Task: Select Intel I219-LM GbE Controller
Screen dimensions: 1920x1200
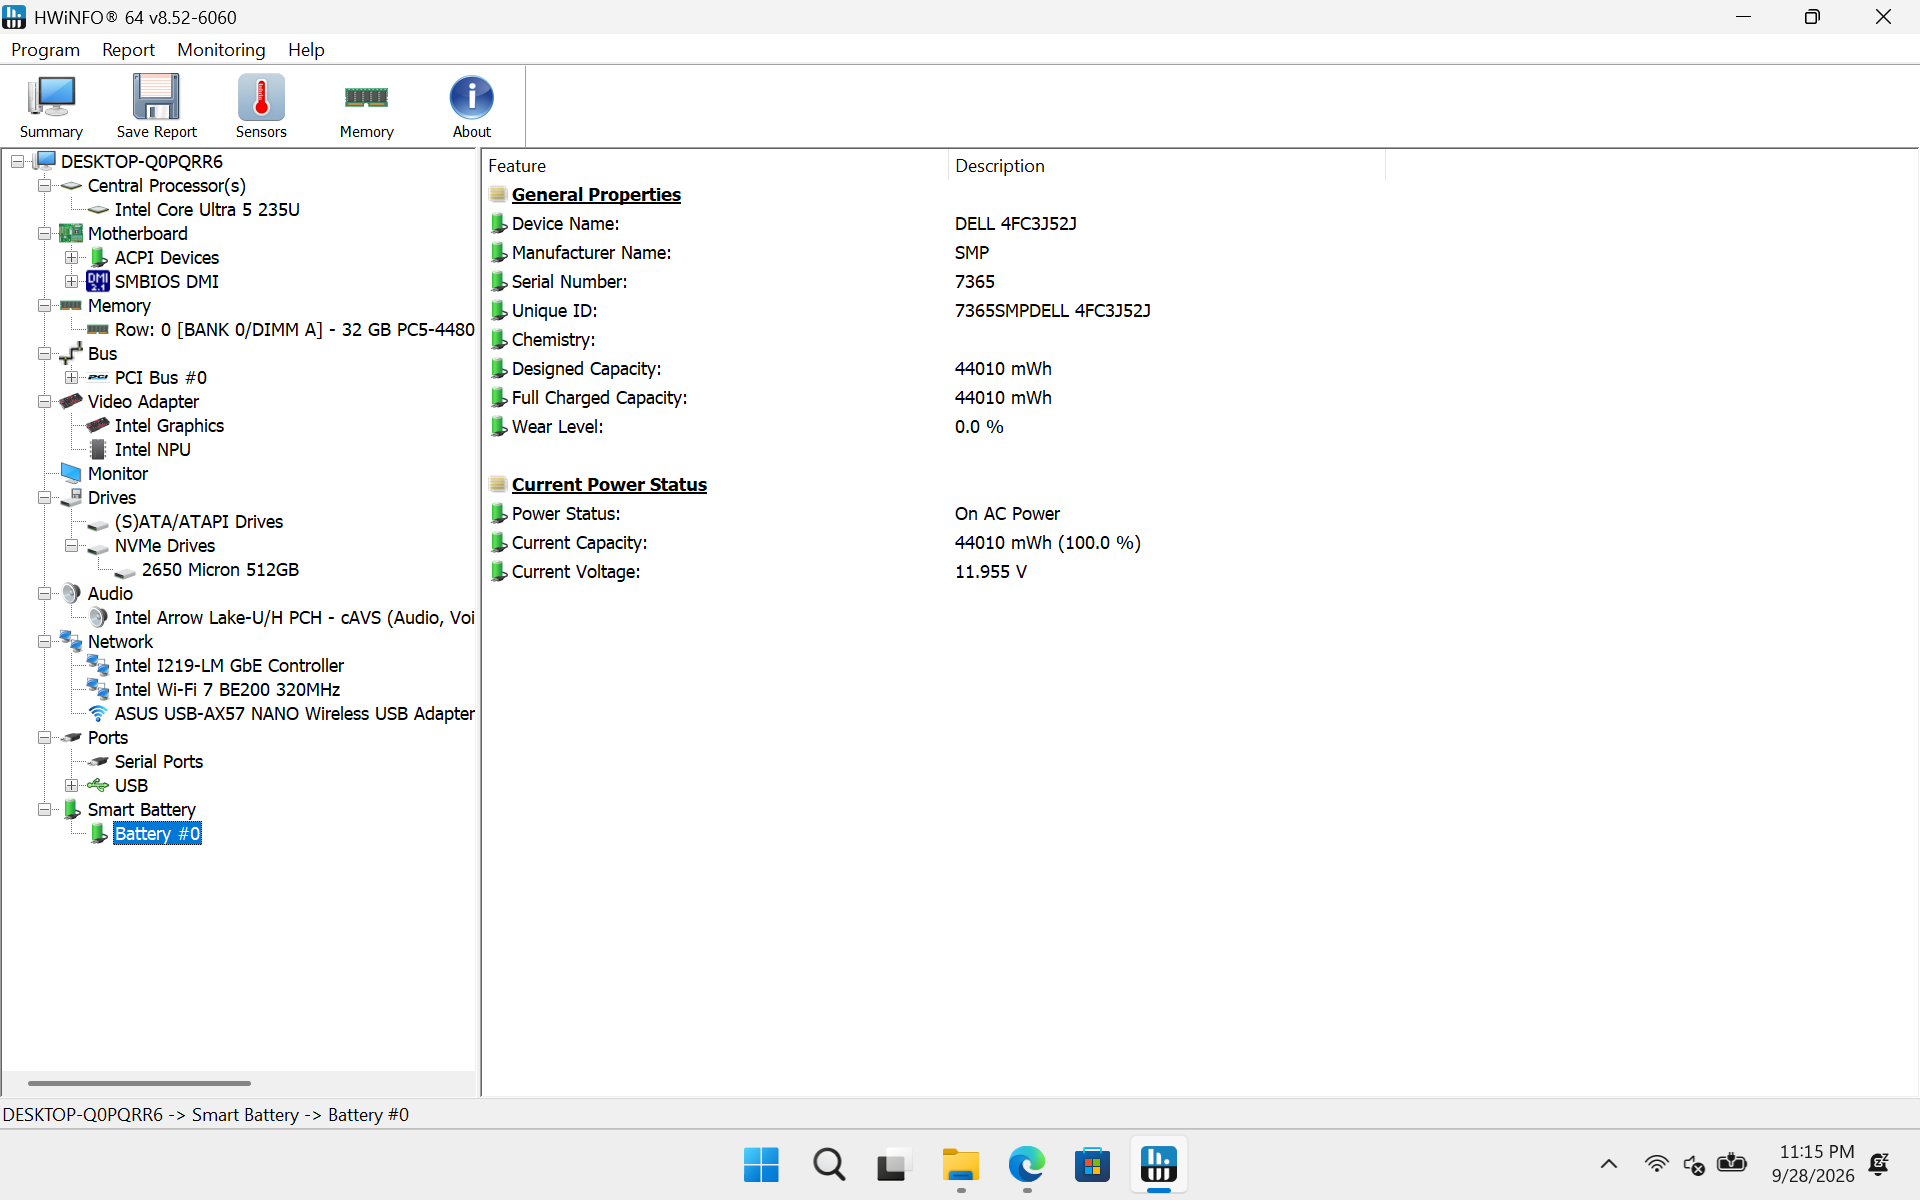Action: pyautogui.click(x=229, y=665)
